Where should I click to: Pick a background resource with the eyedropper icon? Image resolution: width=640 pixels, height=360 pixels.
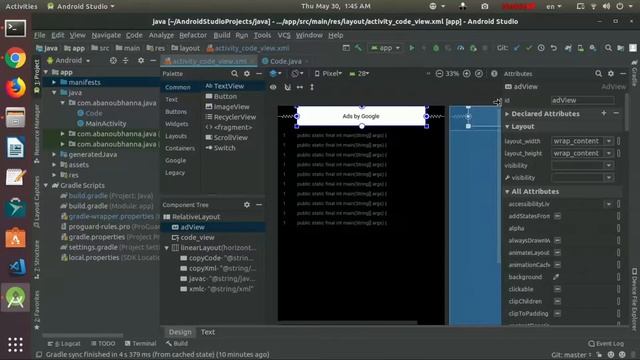[x=556, y=277]
